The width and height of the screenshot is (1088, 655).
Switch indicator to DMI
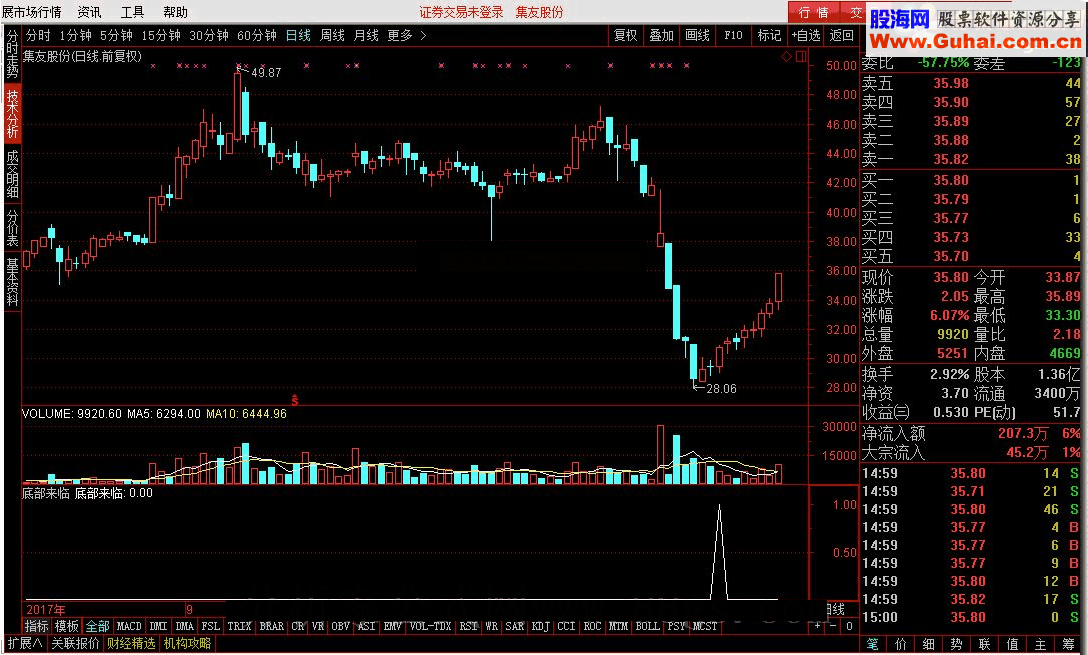[159, 626]
